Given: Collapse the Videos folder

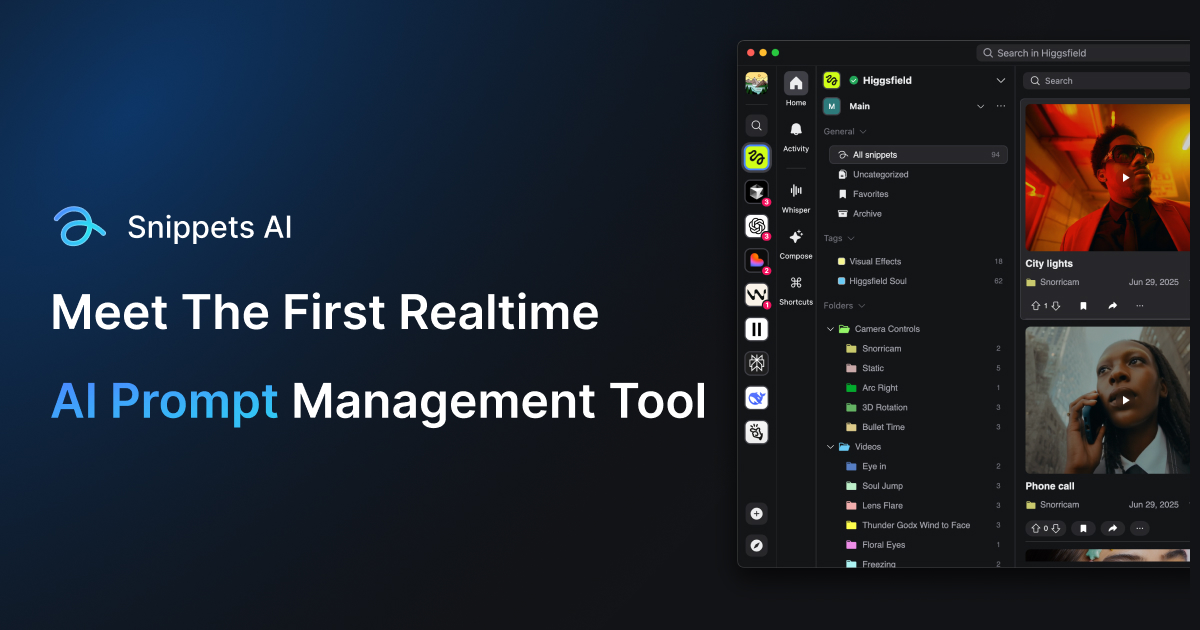Looking at the screenshot, I should 830,446.
